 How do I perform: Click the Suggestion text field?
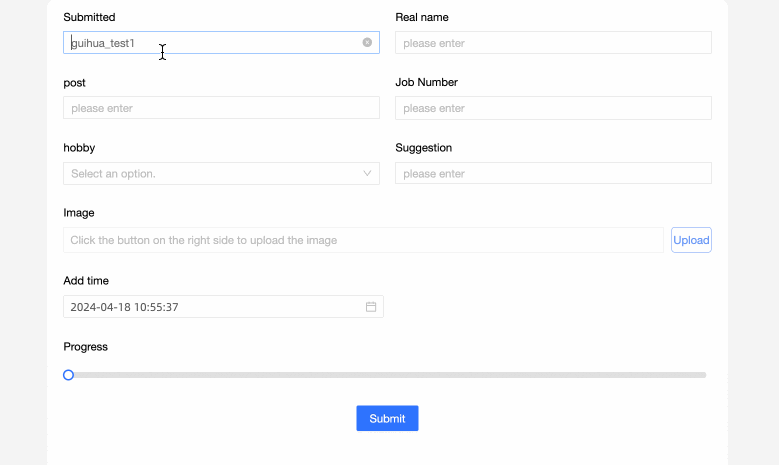click(553, 174)
